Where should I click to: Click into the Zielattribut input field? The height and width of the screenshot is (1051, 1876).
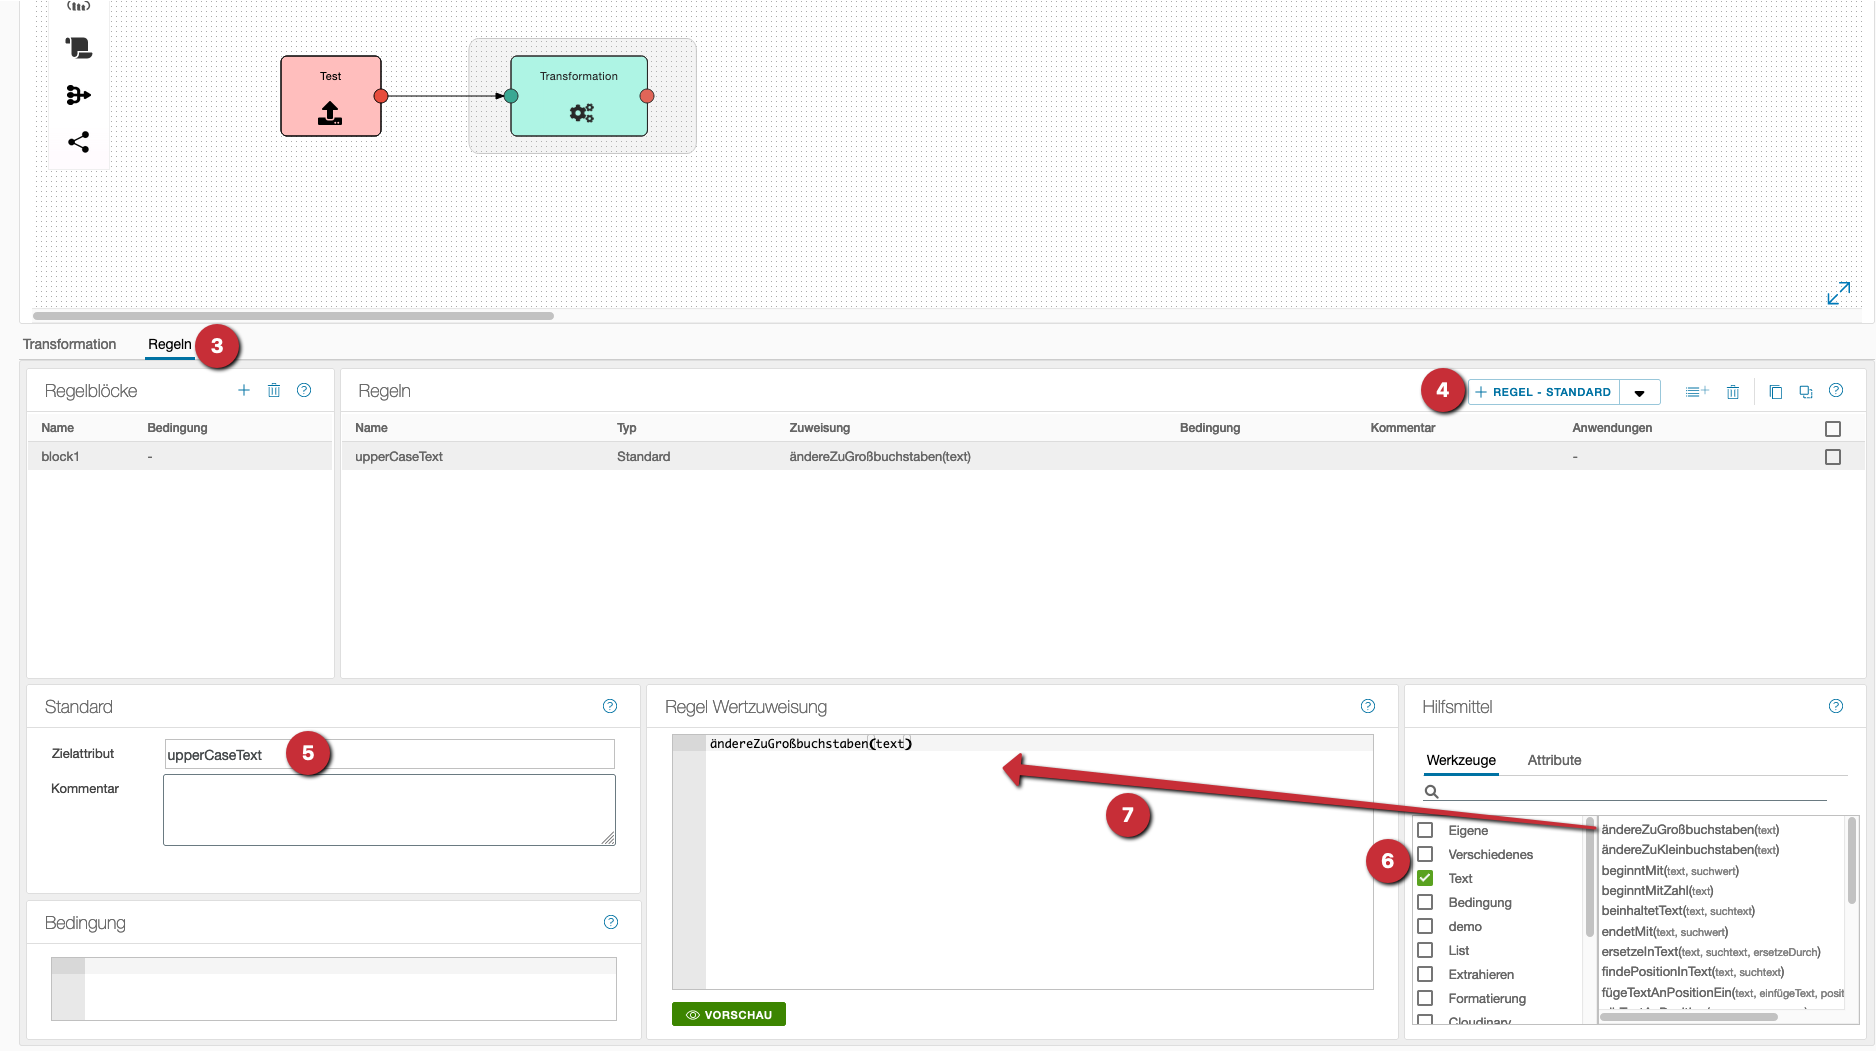click(390, 754)
